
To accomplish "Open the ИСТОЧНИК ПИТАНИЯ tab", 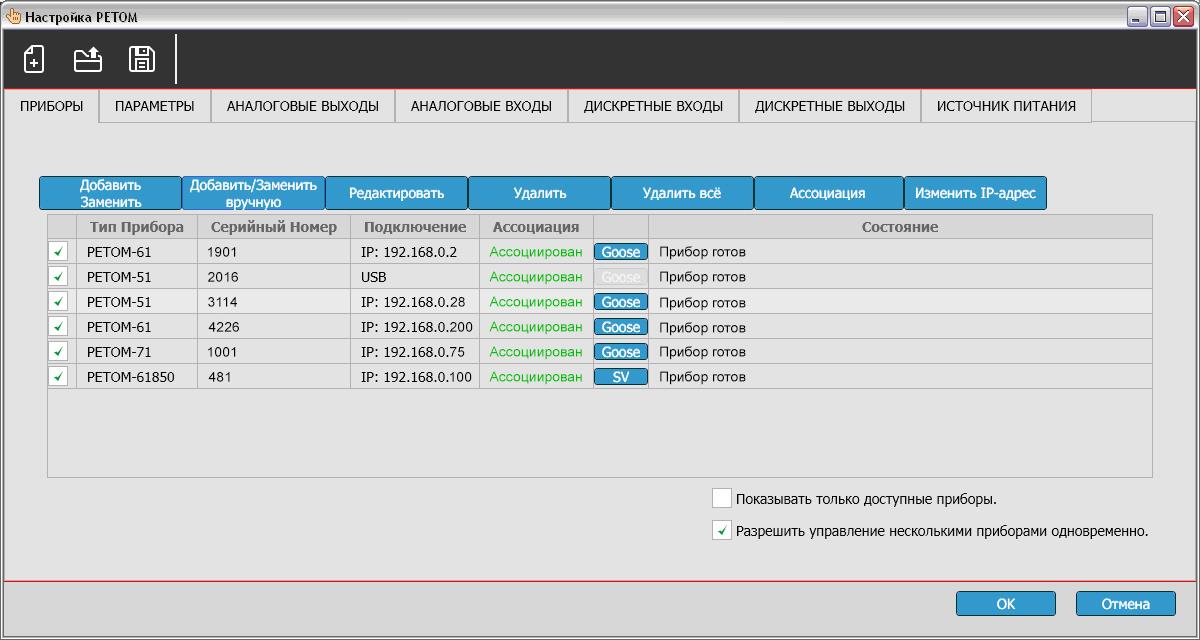I will (x=1006, y=106).
